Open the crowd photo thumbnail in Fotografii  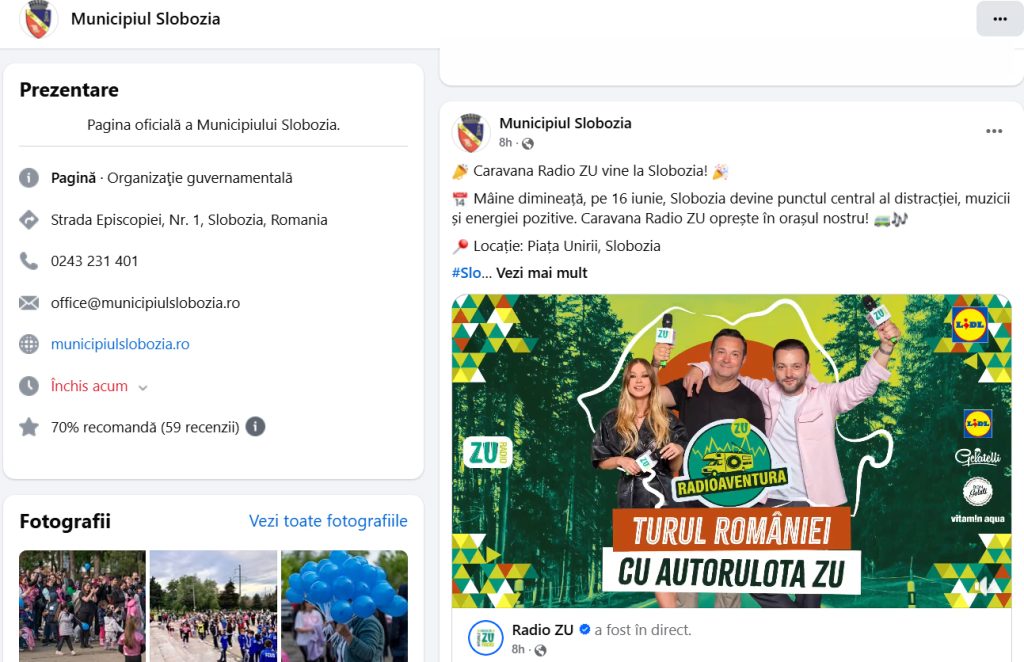click(82, 606)
